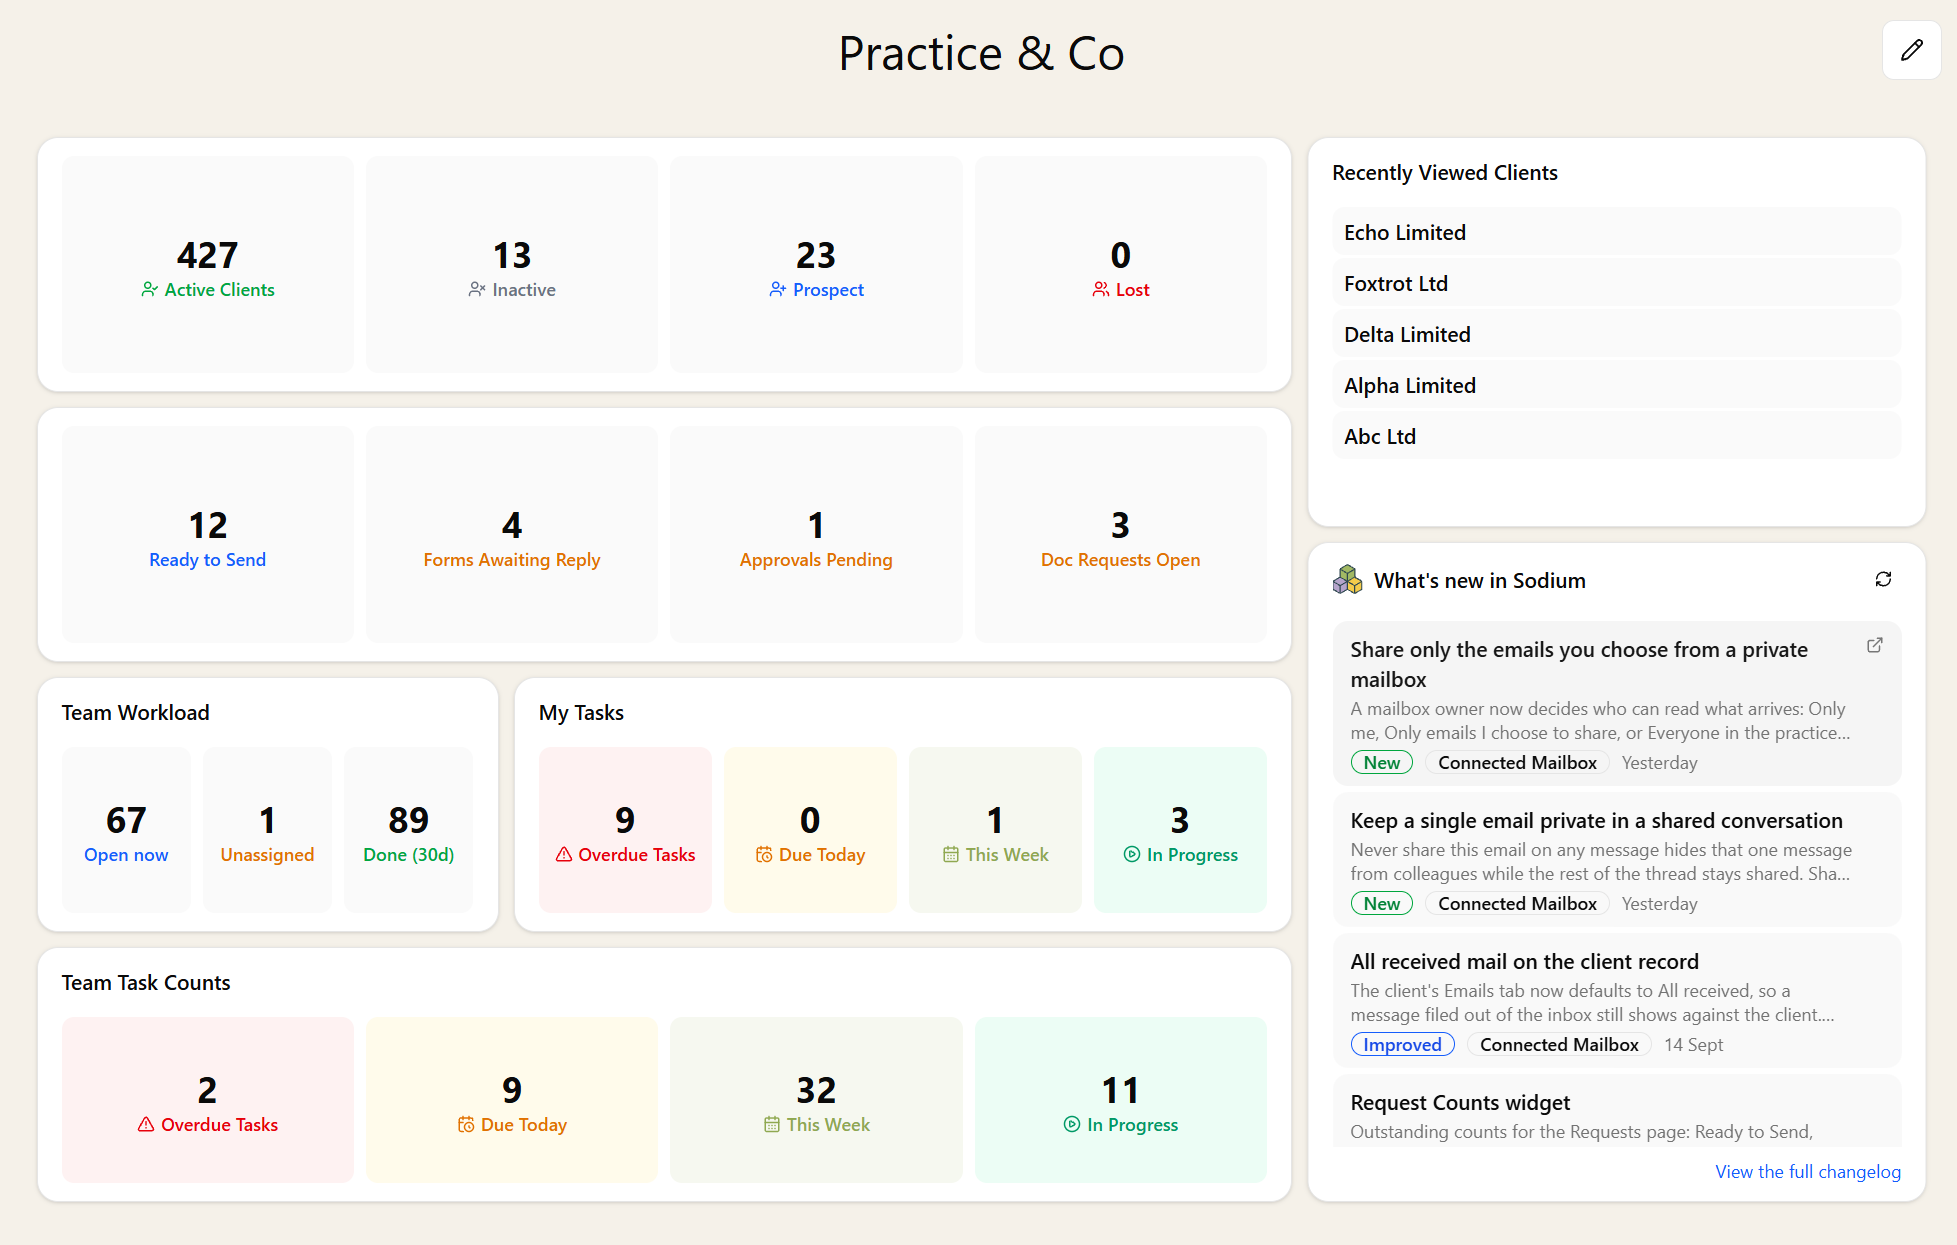Click the Lost clients icon

(1100, 289)
